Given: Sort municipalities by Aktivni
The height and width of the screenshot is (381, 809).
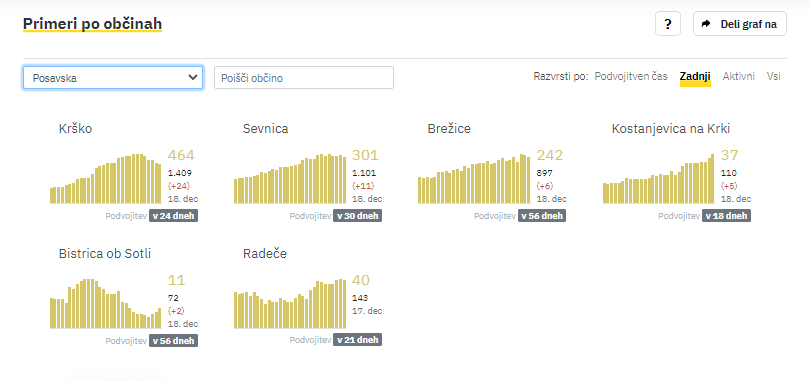Looking at the screenshot, I should (x=738, y=76).
